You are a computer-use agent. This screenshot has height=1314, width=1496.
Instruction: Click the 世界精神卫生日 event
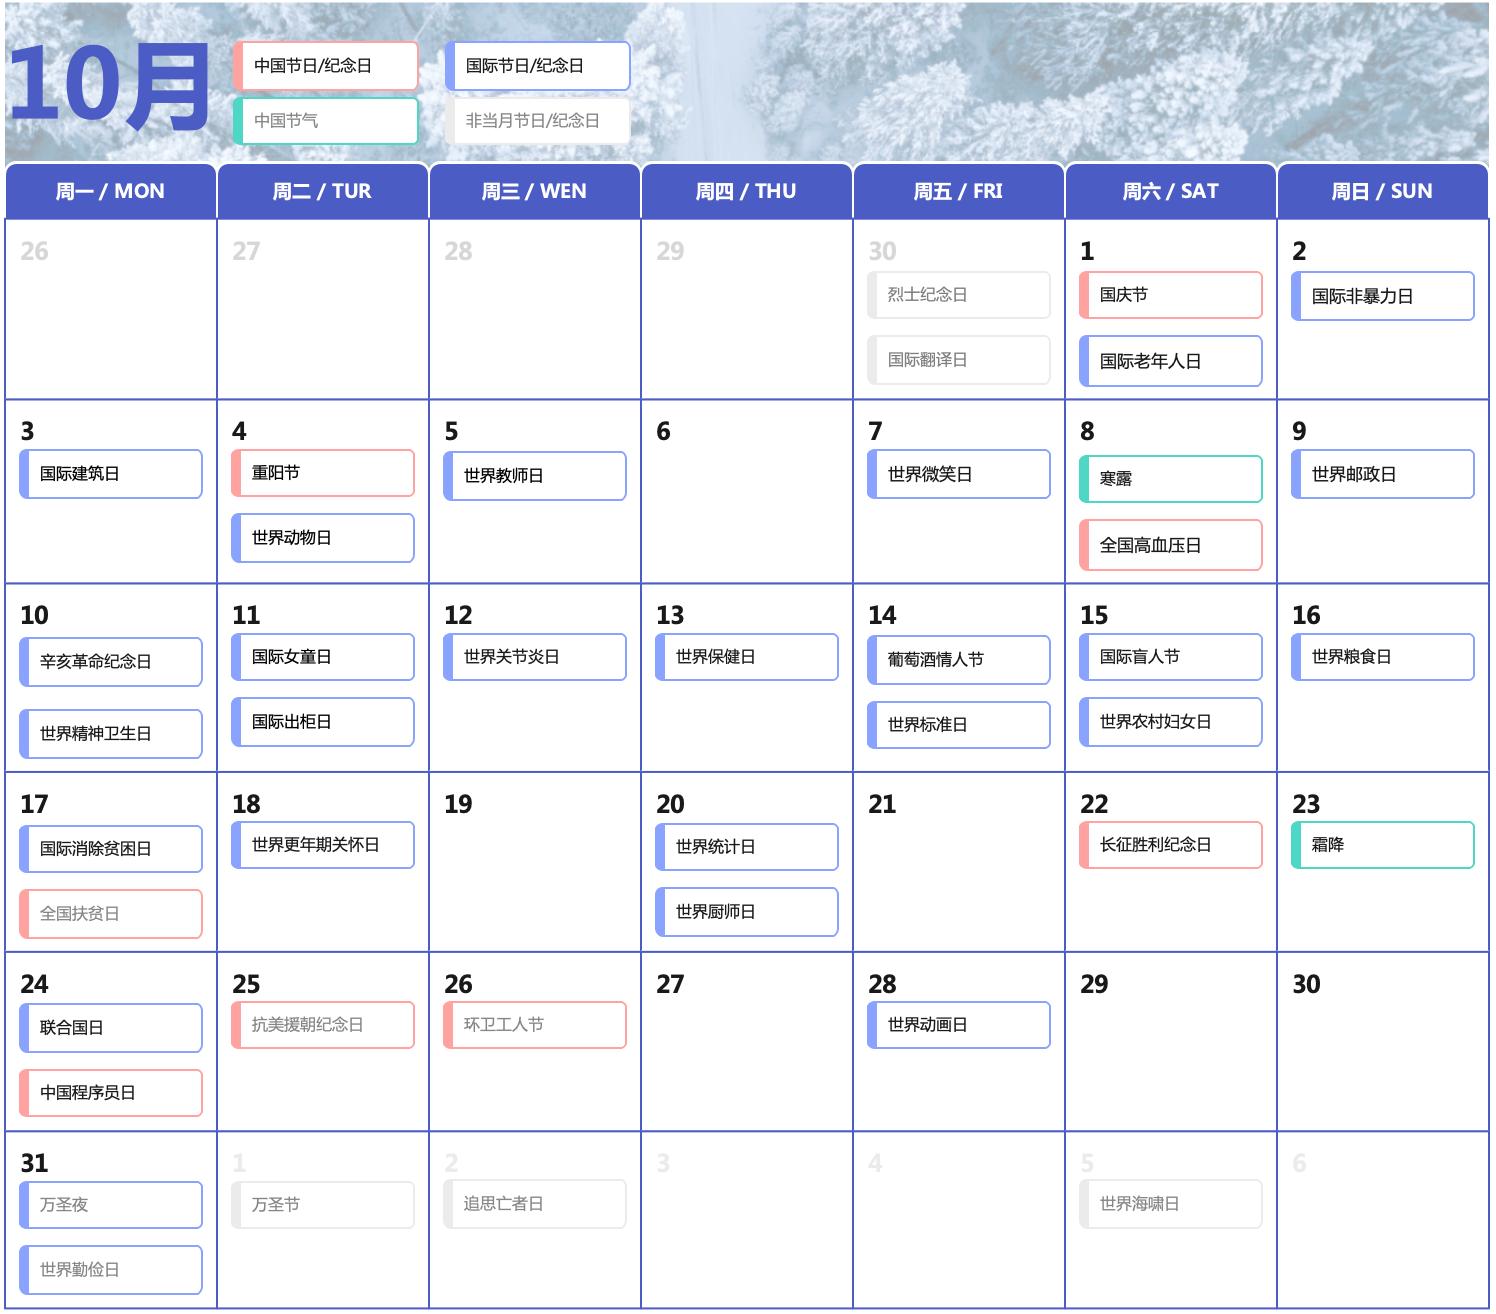[111, 734]
